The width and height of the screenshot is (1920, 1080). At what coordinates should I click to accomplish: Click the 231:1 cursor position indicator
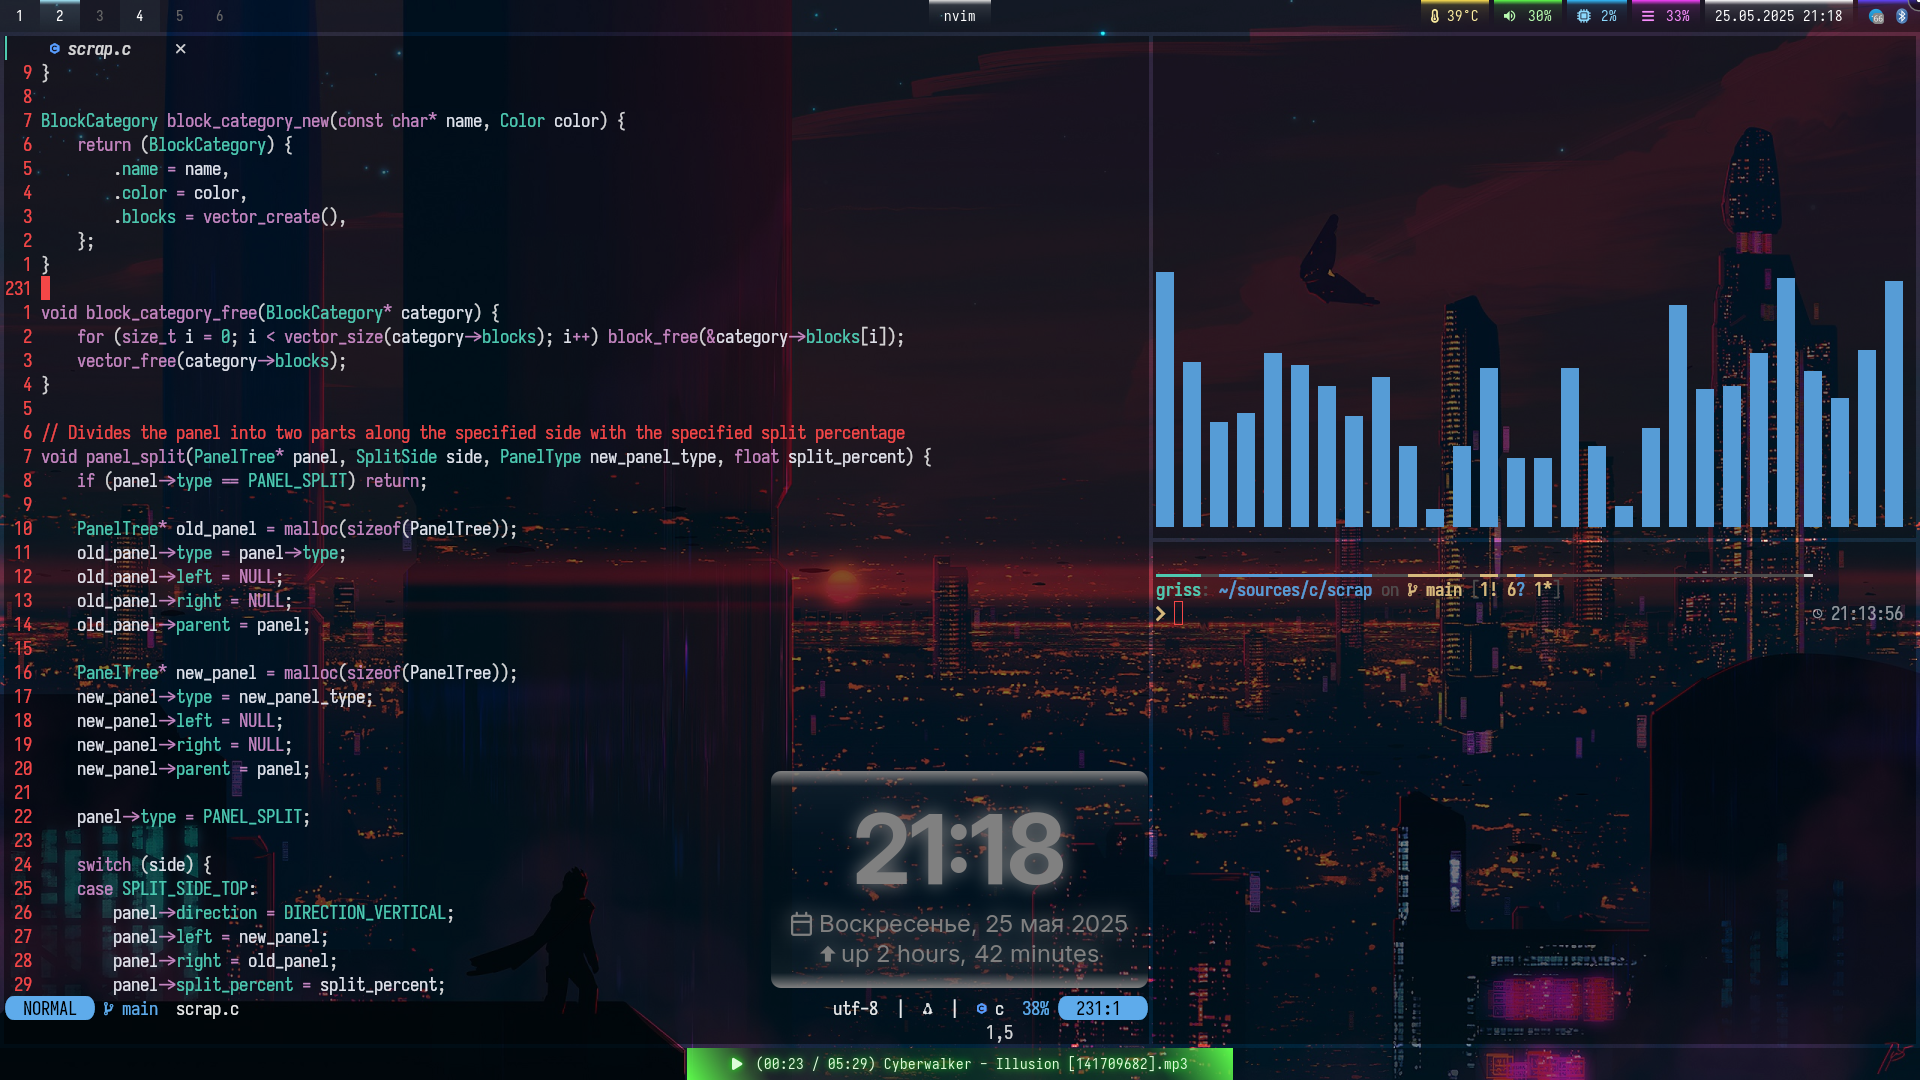coord(1098,1009)
